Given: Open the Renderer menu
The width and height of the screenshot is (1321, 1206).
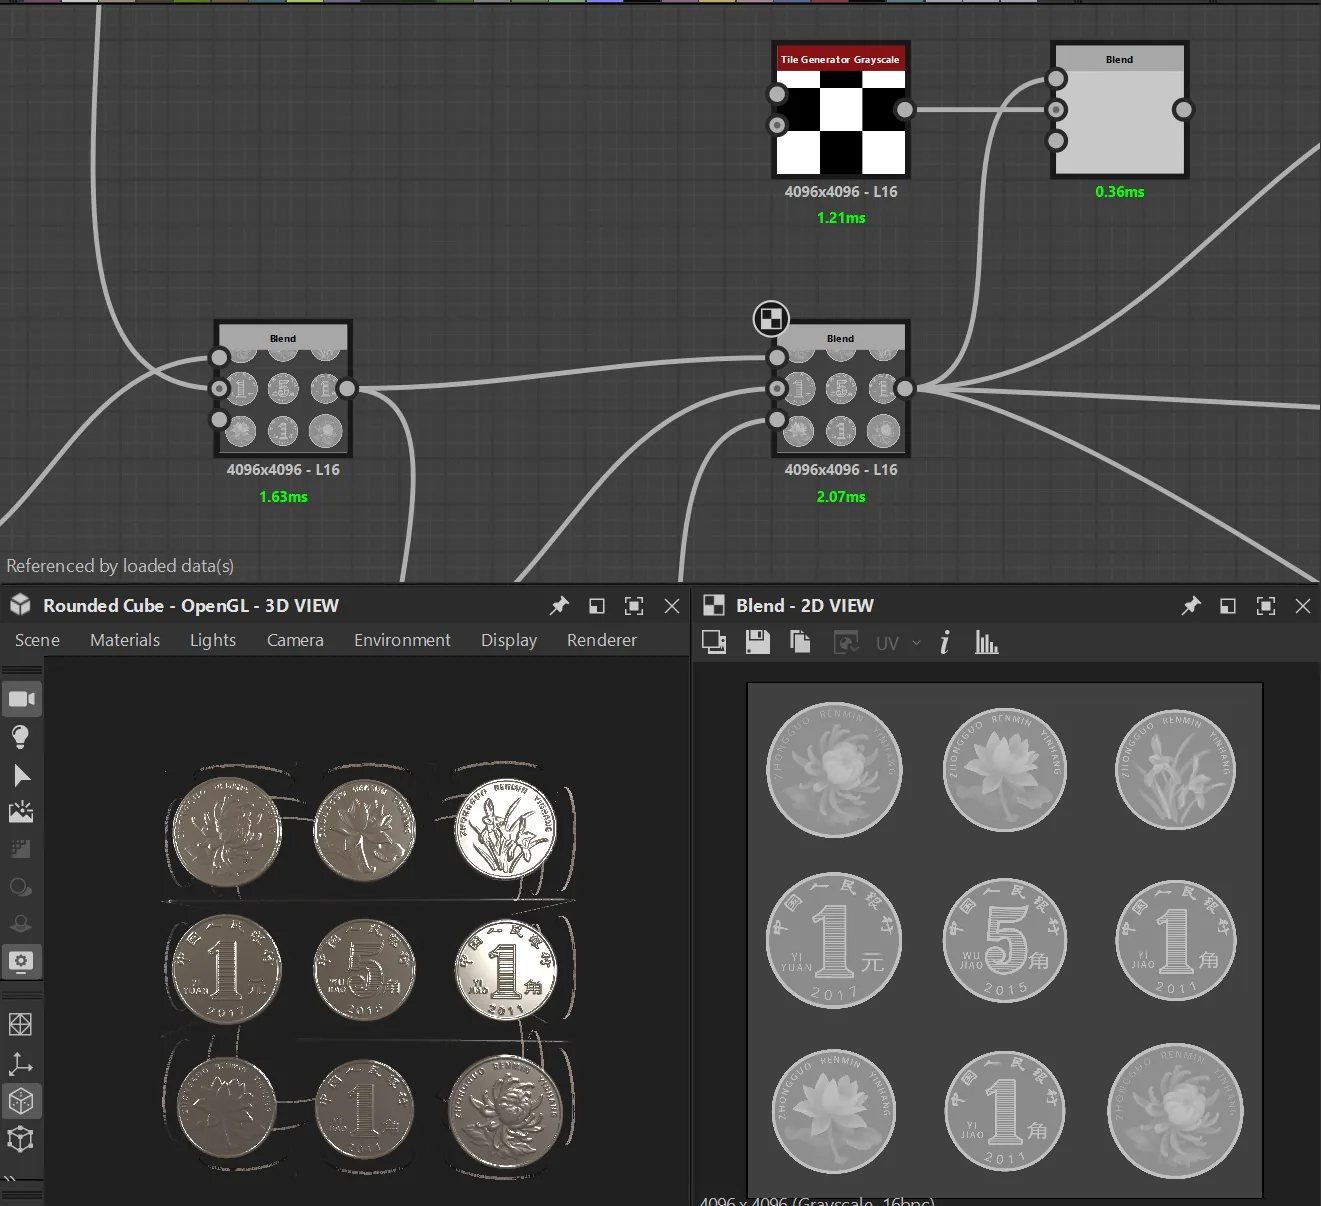Looking at the screenshot, I should tap(602, 640).
